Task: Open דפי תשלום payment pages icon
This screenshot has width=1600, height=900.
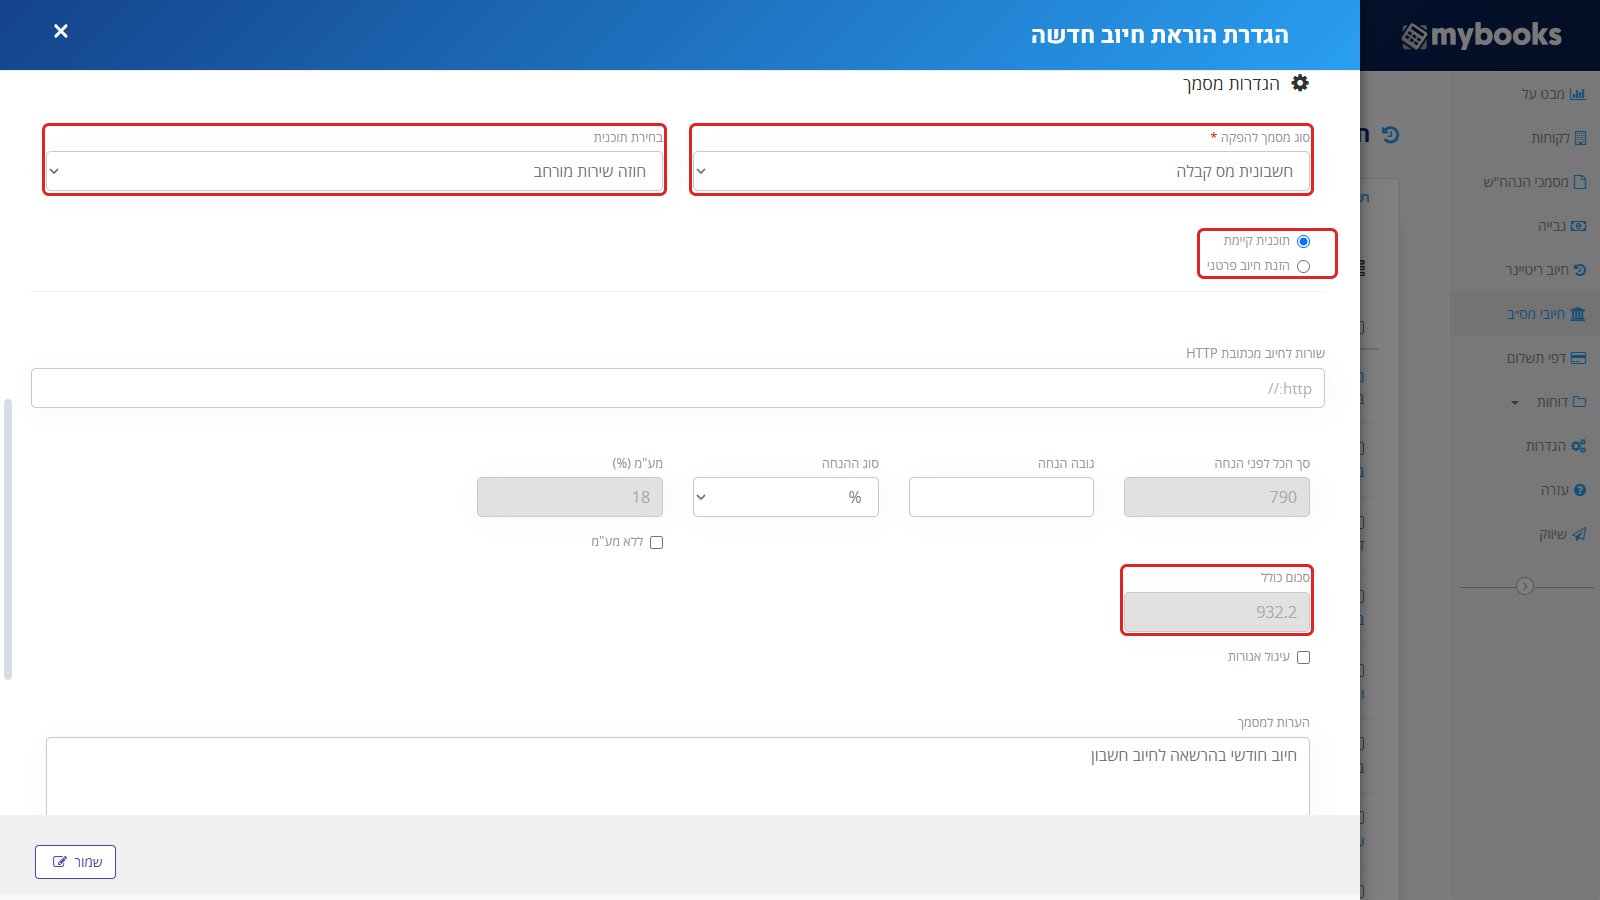Action: [x=1578, y=358]
